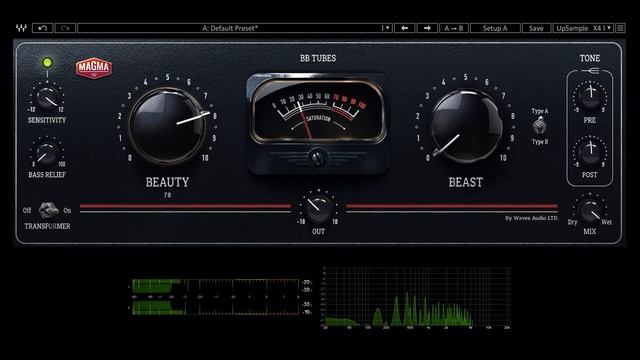Click the green level meter display
This screenshot has height=360, width=640.
pos(216,297)
